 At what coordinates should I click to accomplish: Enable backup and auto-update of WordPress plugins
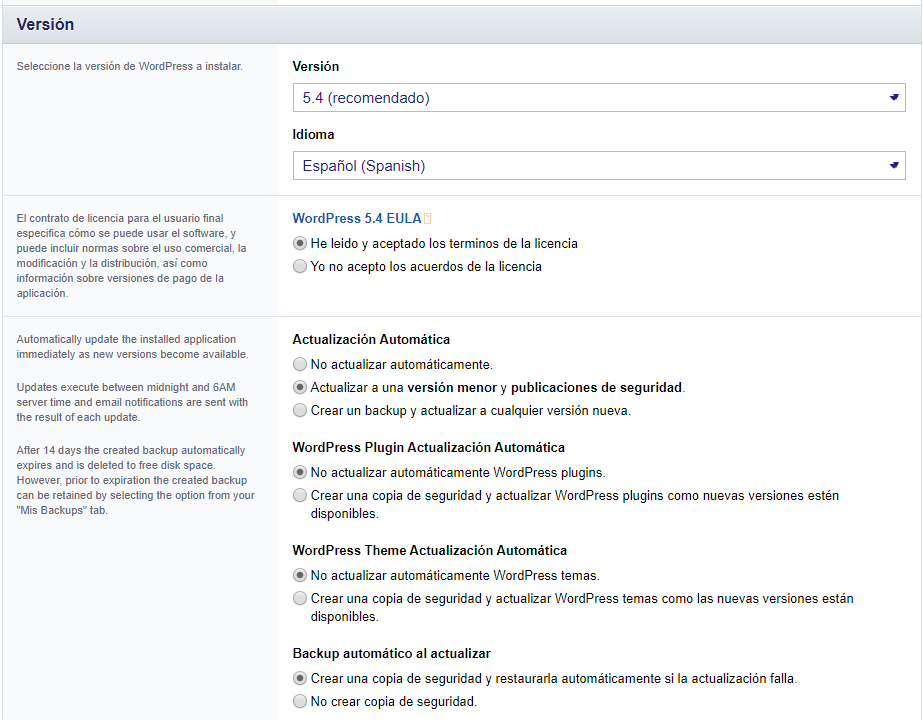pos(300,495)
